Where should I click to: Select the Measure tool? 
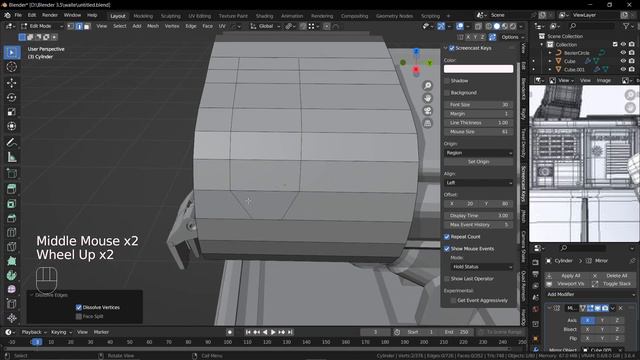tap(11, 157)
